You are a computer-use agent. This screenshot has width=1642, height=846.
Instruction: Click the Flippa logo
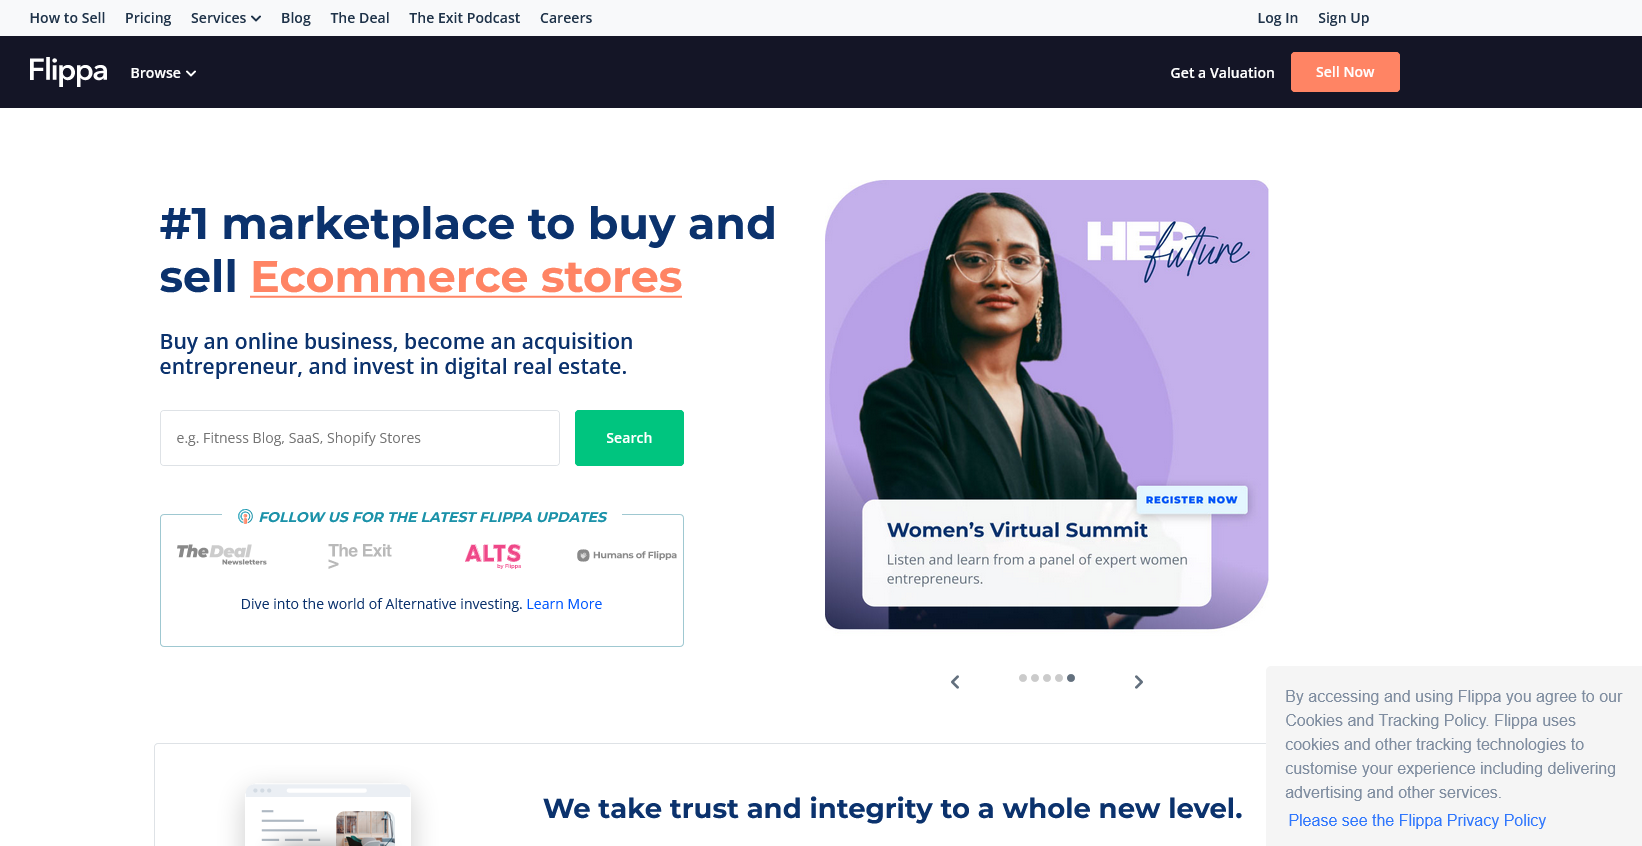pyautogui.click(x=68, y=71)
